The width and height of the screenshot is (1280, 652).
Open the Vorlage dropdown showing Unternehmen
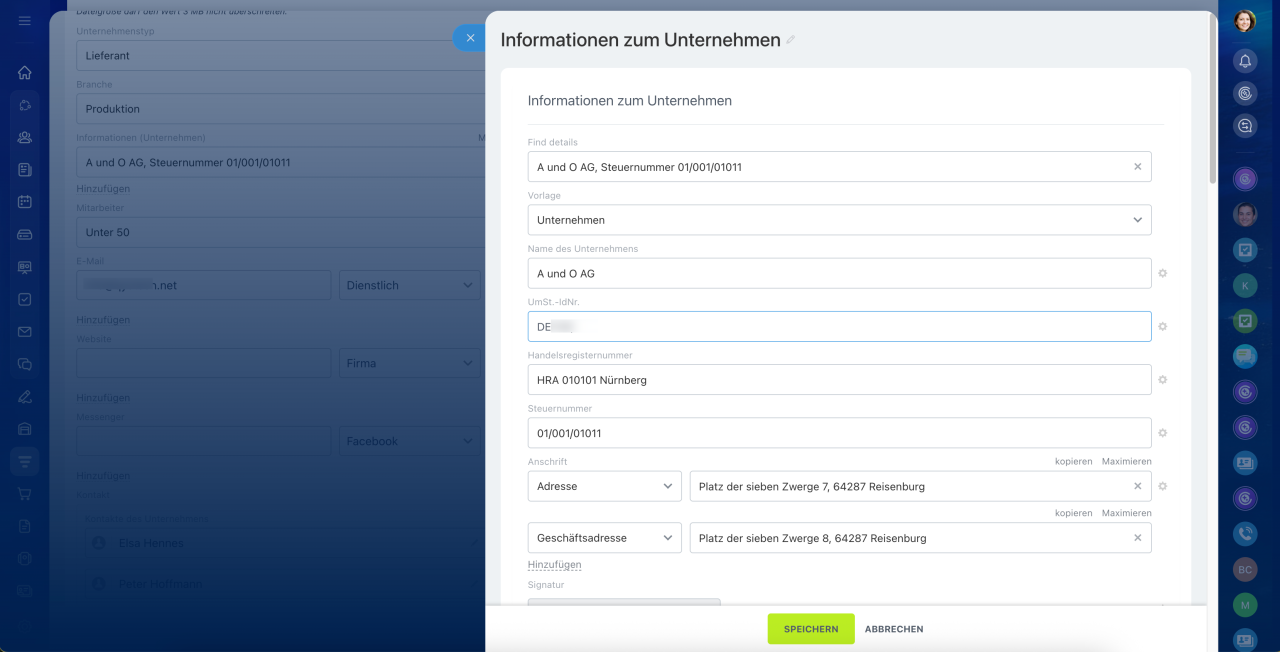click(839, 220)
